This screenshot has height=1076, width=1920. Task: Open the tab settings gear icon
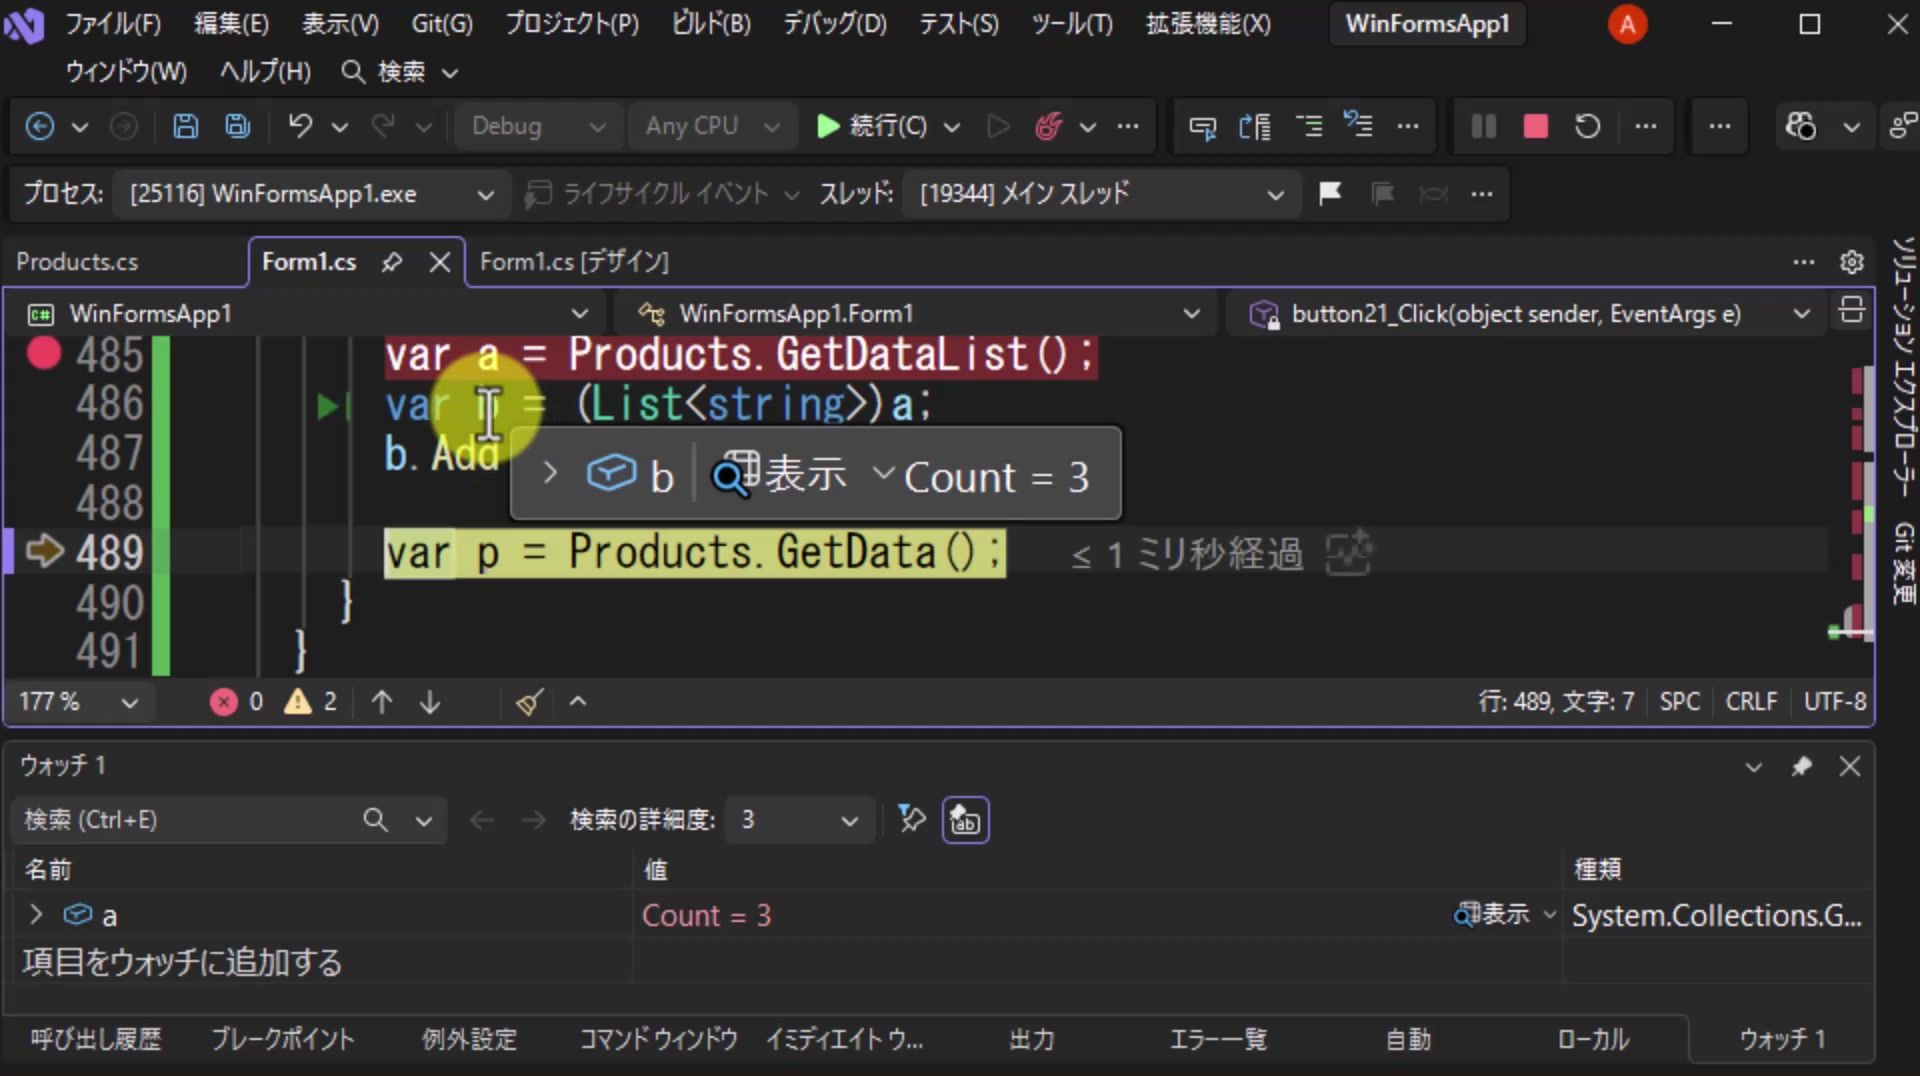pyautogui.click(x=1851, y=262)
